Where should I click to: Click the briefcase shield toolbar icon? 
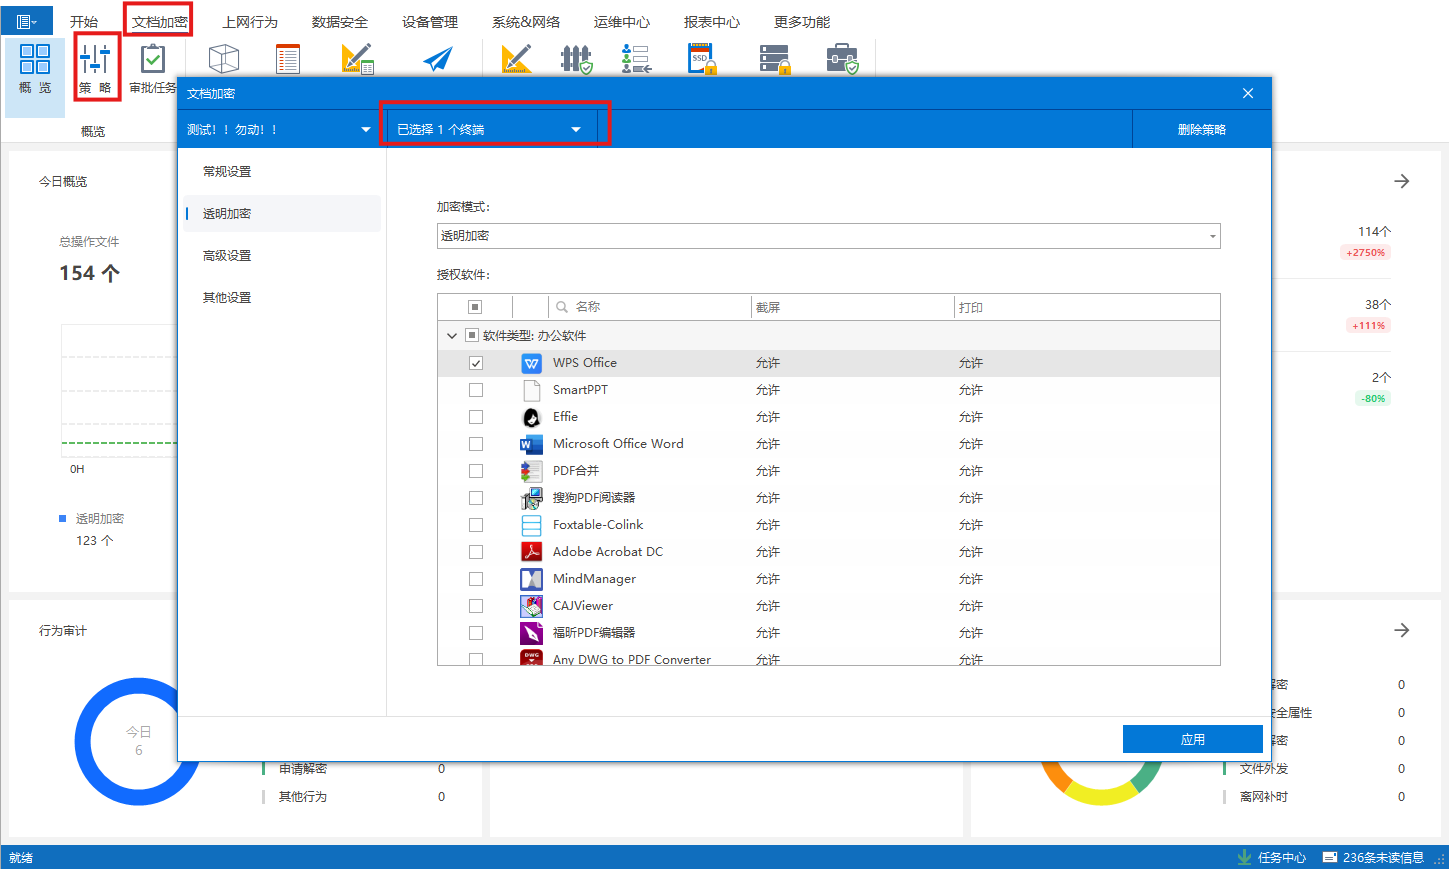coord(842,60)
